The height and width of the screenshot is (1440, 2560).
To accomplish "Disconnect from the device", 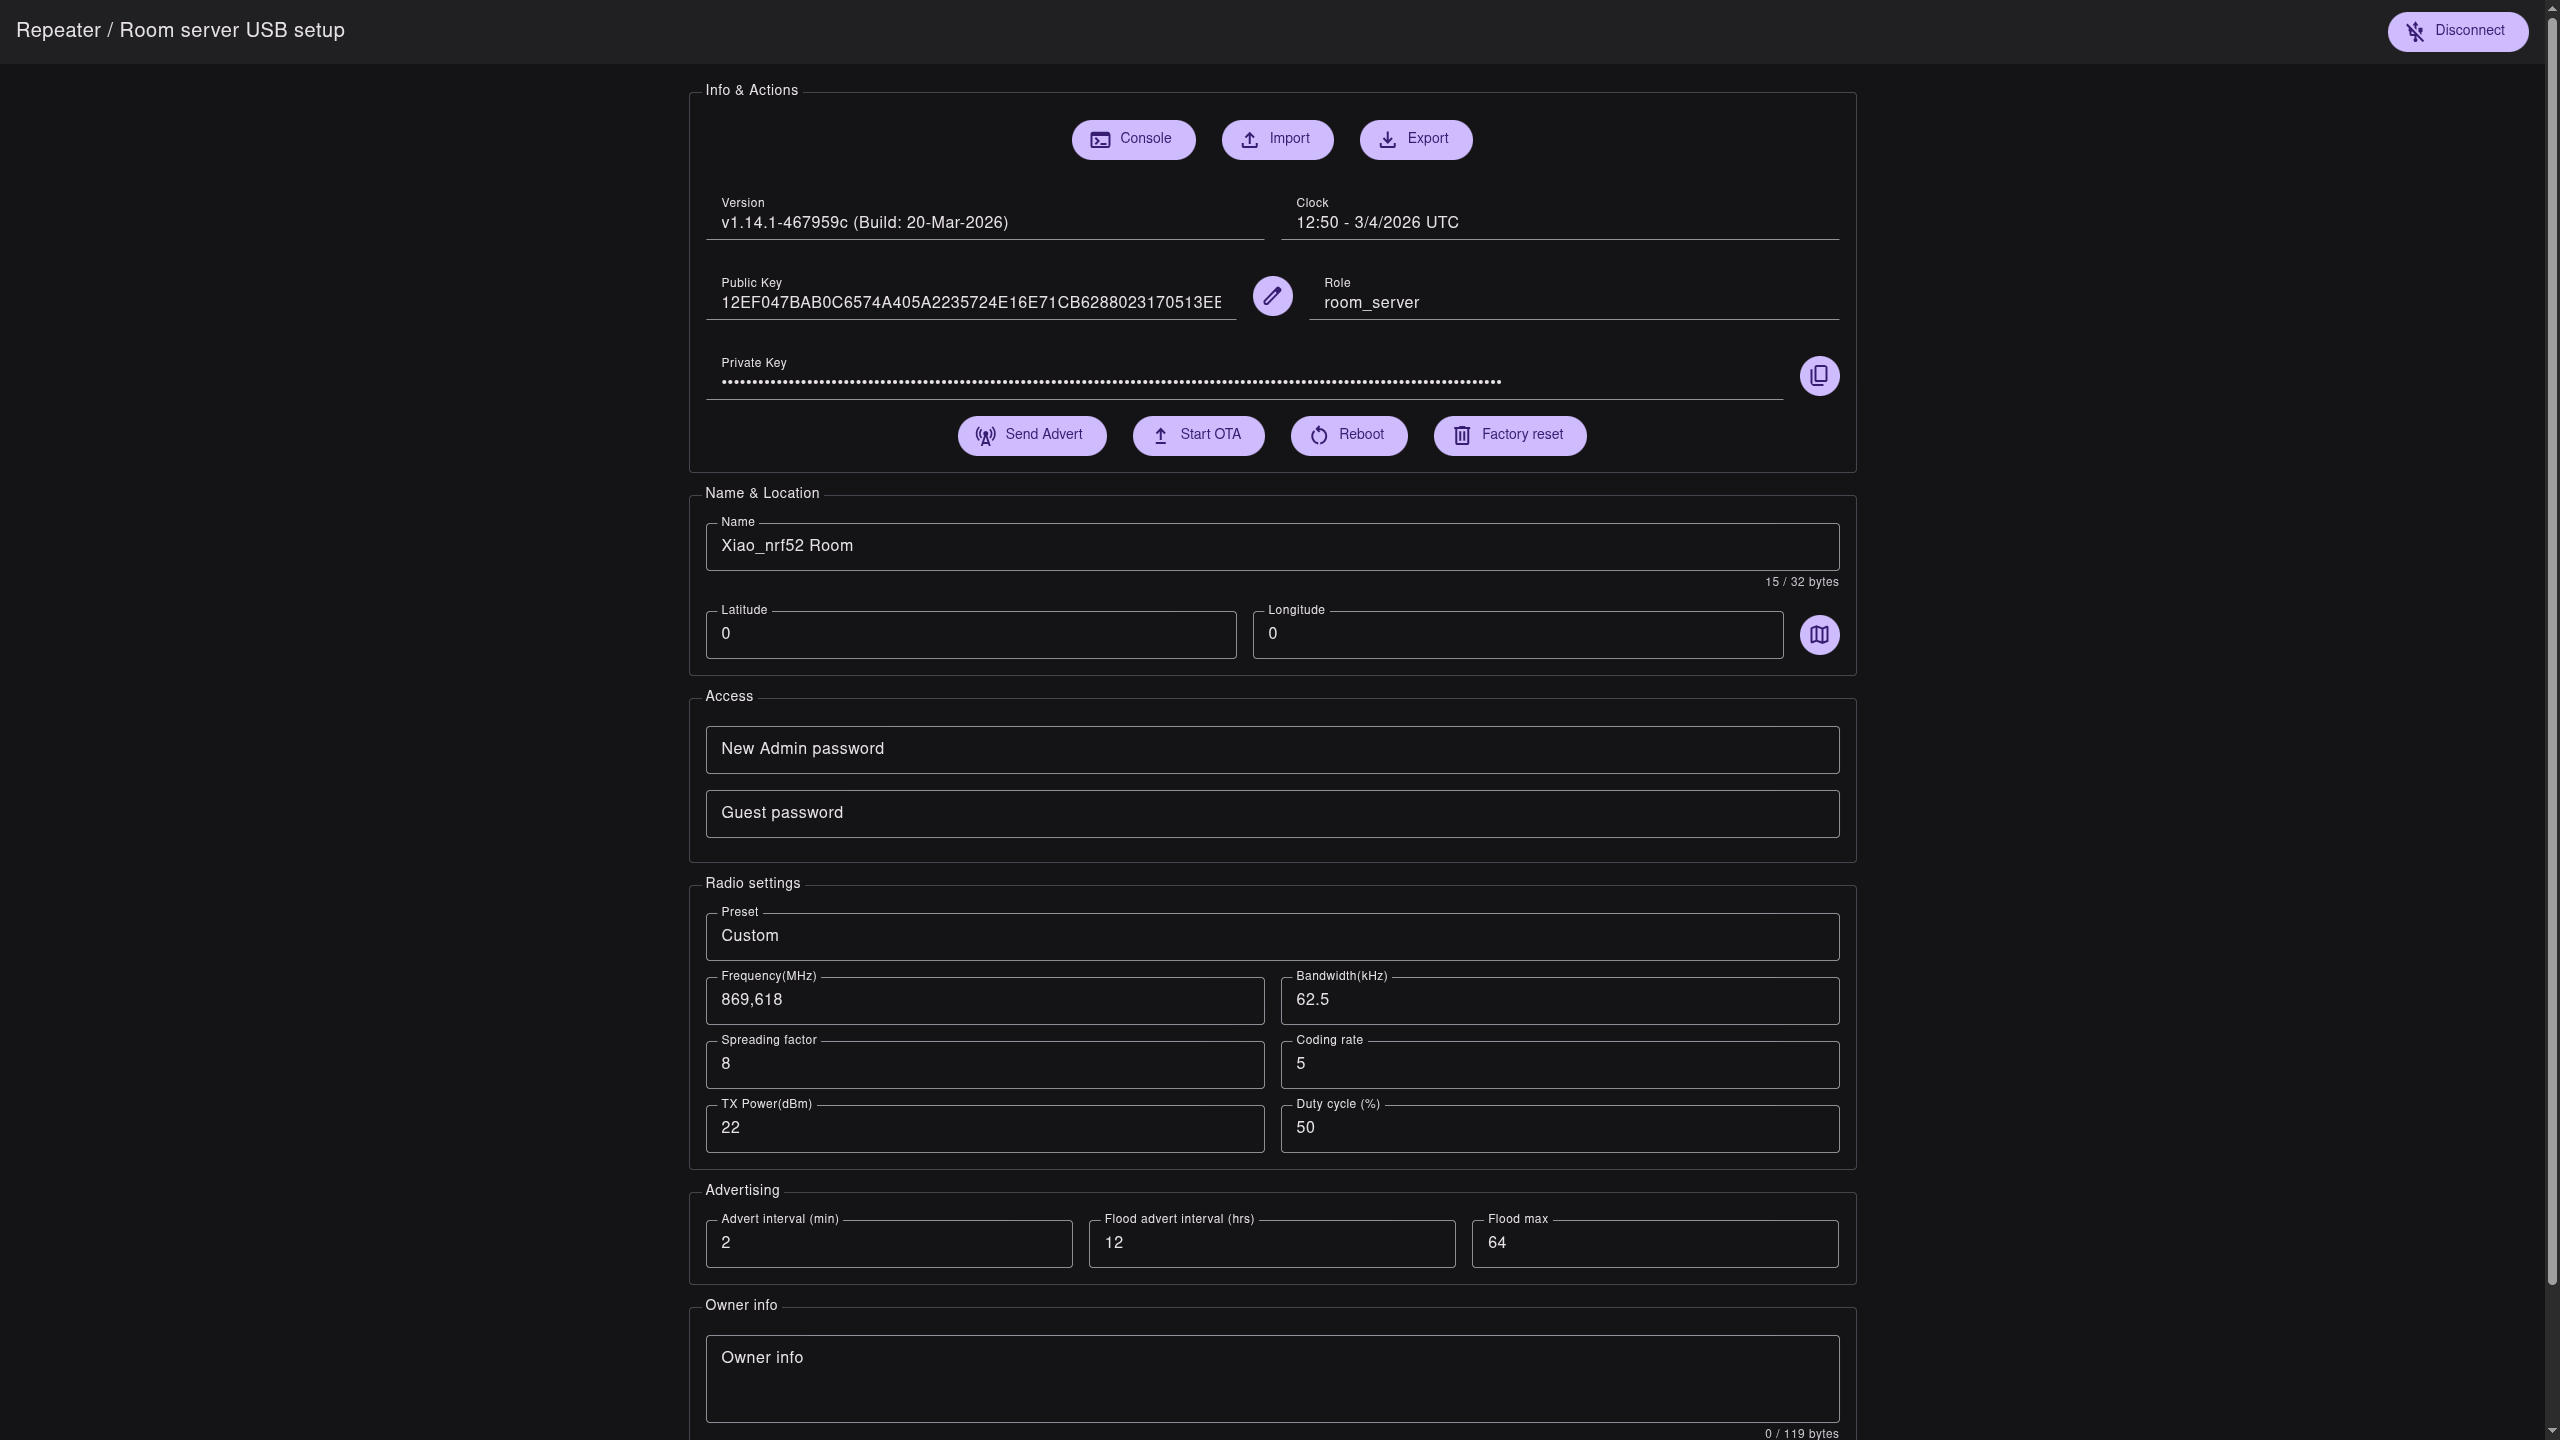I will (2457, 32).
